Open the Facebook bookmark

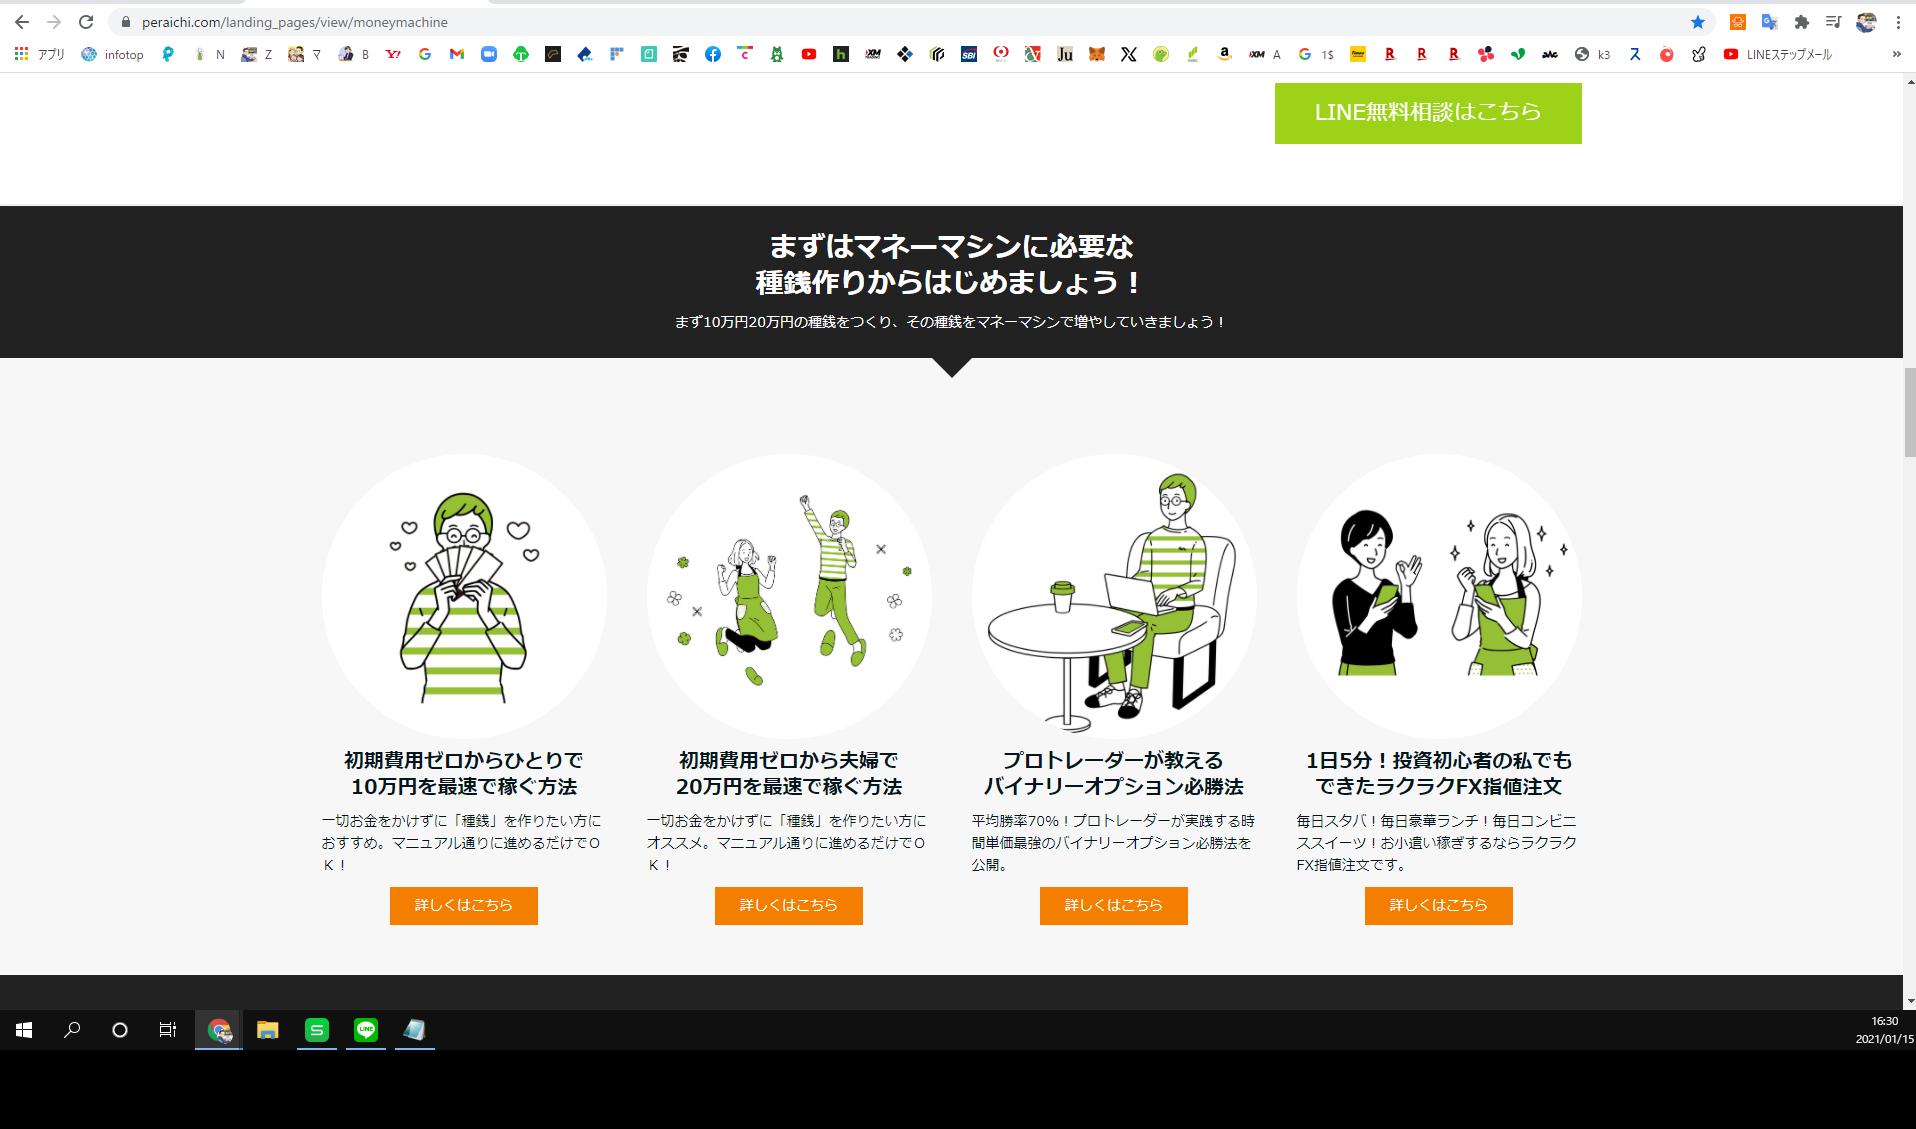tap(713, 54)
